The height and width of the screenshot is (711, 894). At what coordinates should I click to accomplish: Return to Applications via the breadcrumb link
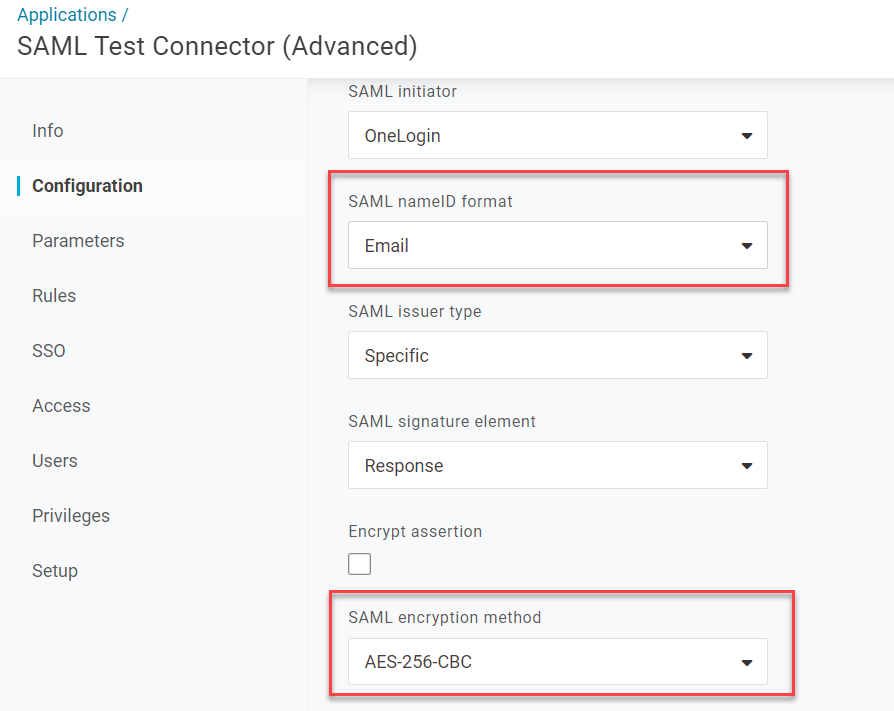(x=65, y=14)
